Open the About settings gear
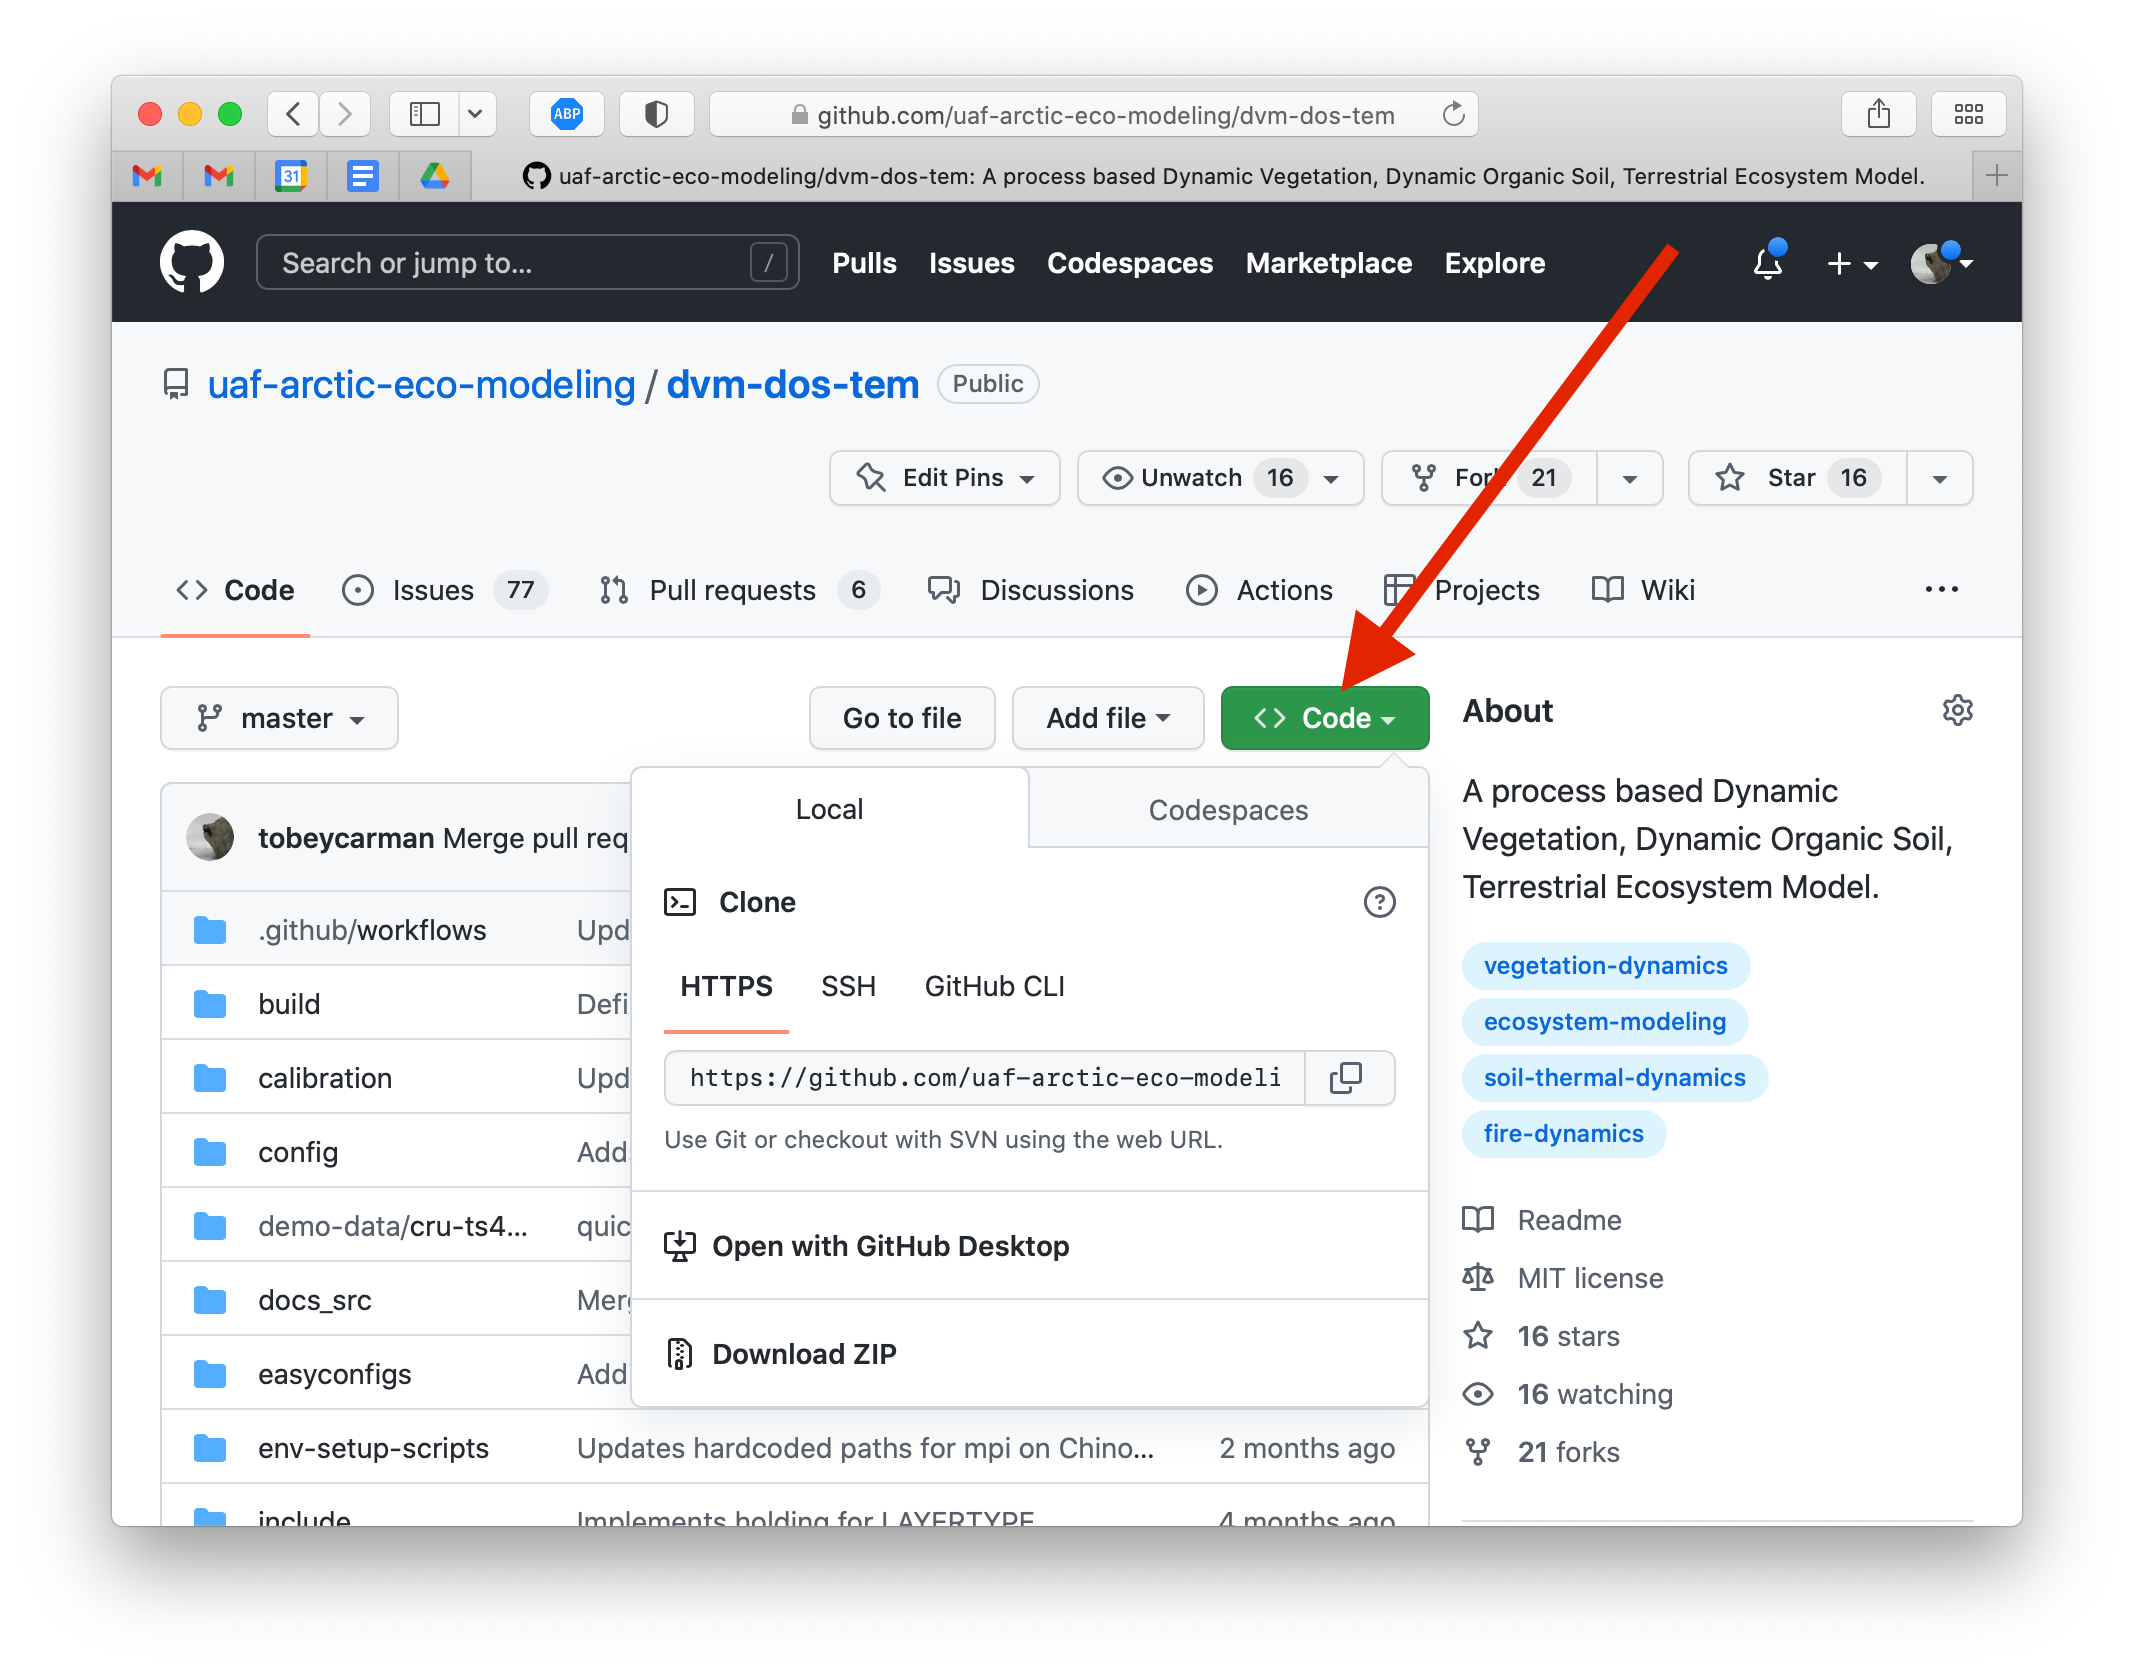Viewport: 2134px width, 1674px height. (x=1957, y=710)
